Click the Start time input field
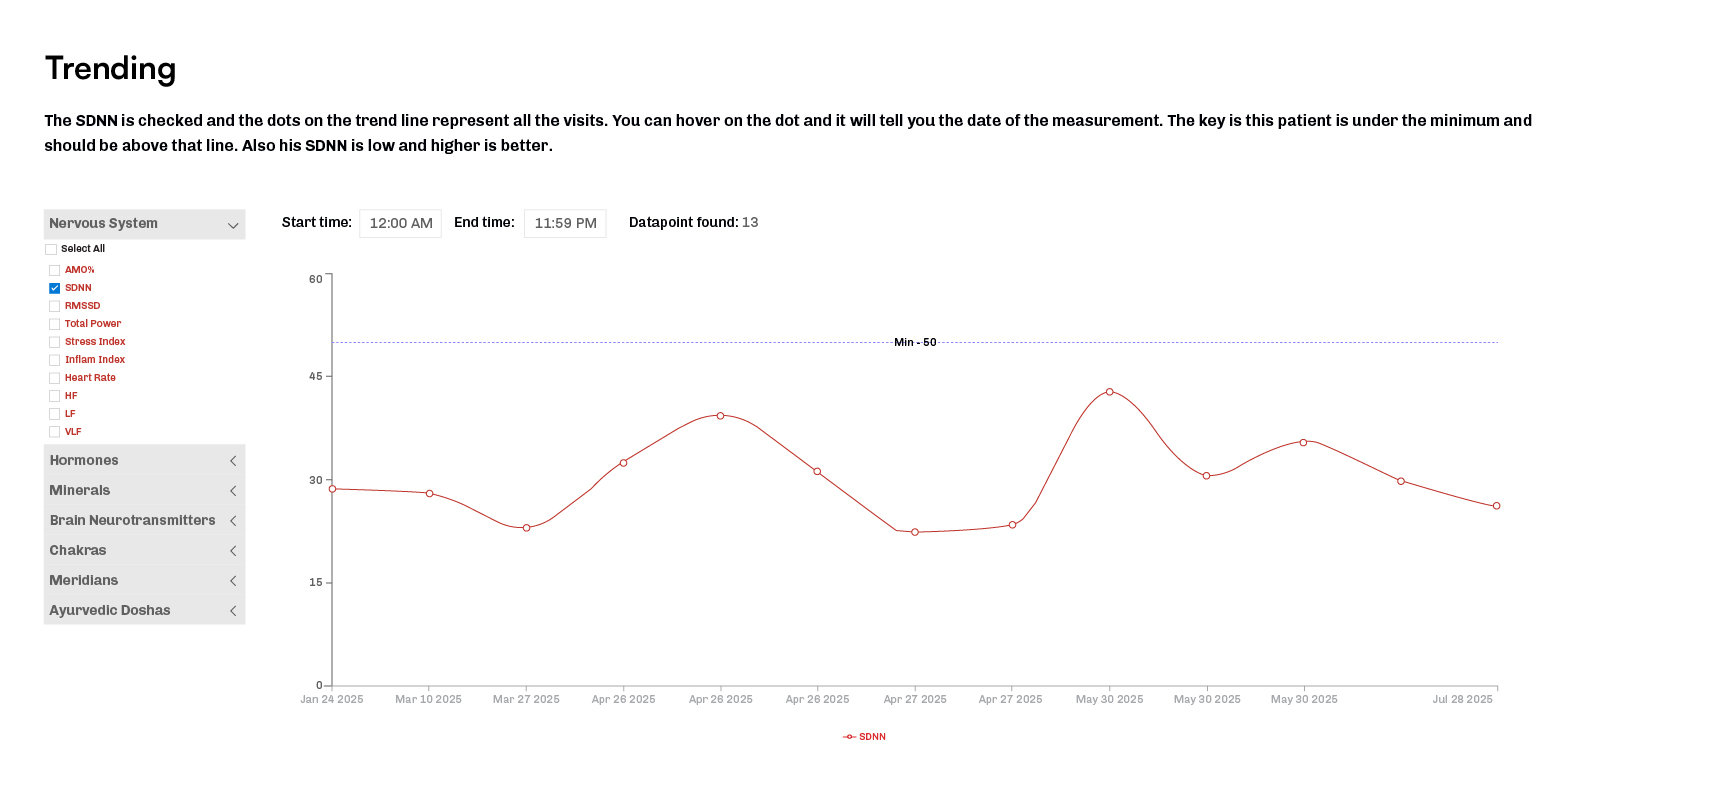This screenshot has height=800, width=1720. point(400,223)
